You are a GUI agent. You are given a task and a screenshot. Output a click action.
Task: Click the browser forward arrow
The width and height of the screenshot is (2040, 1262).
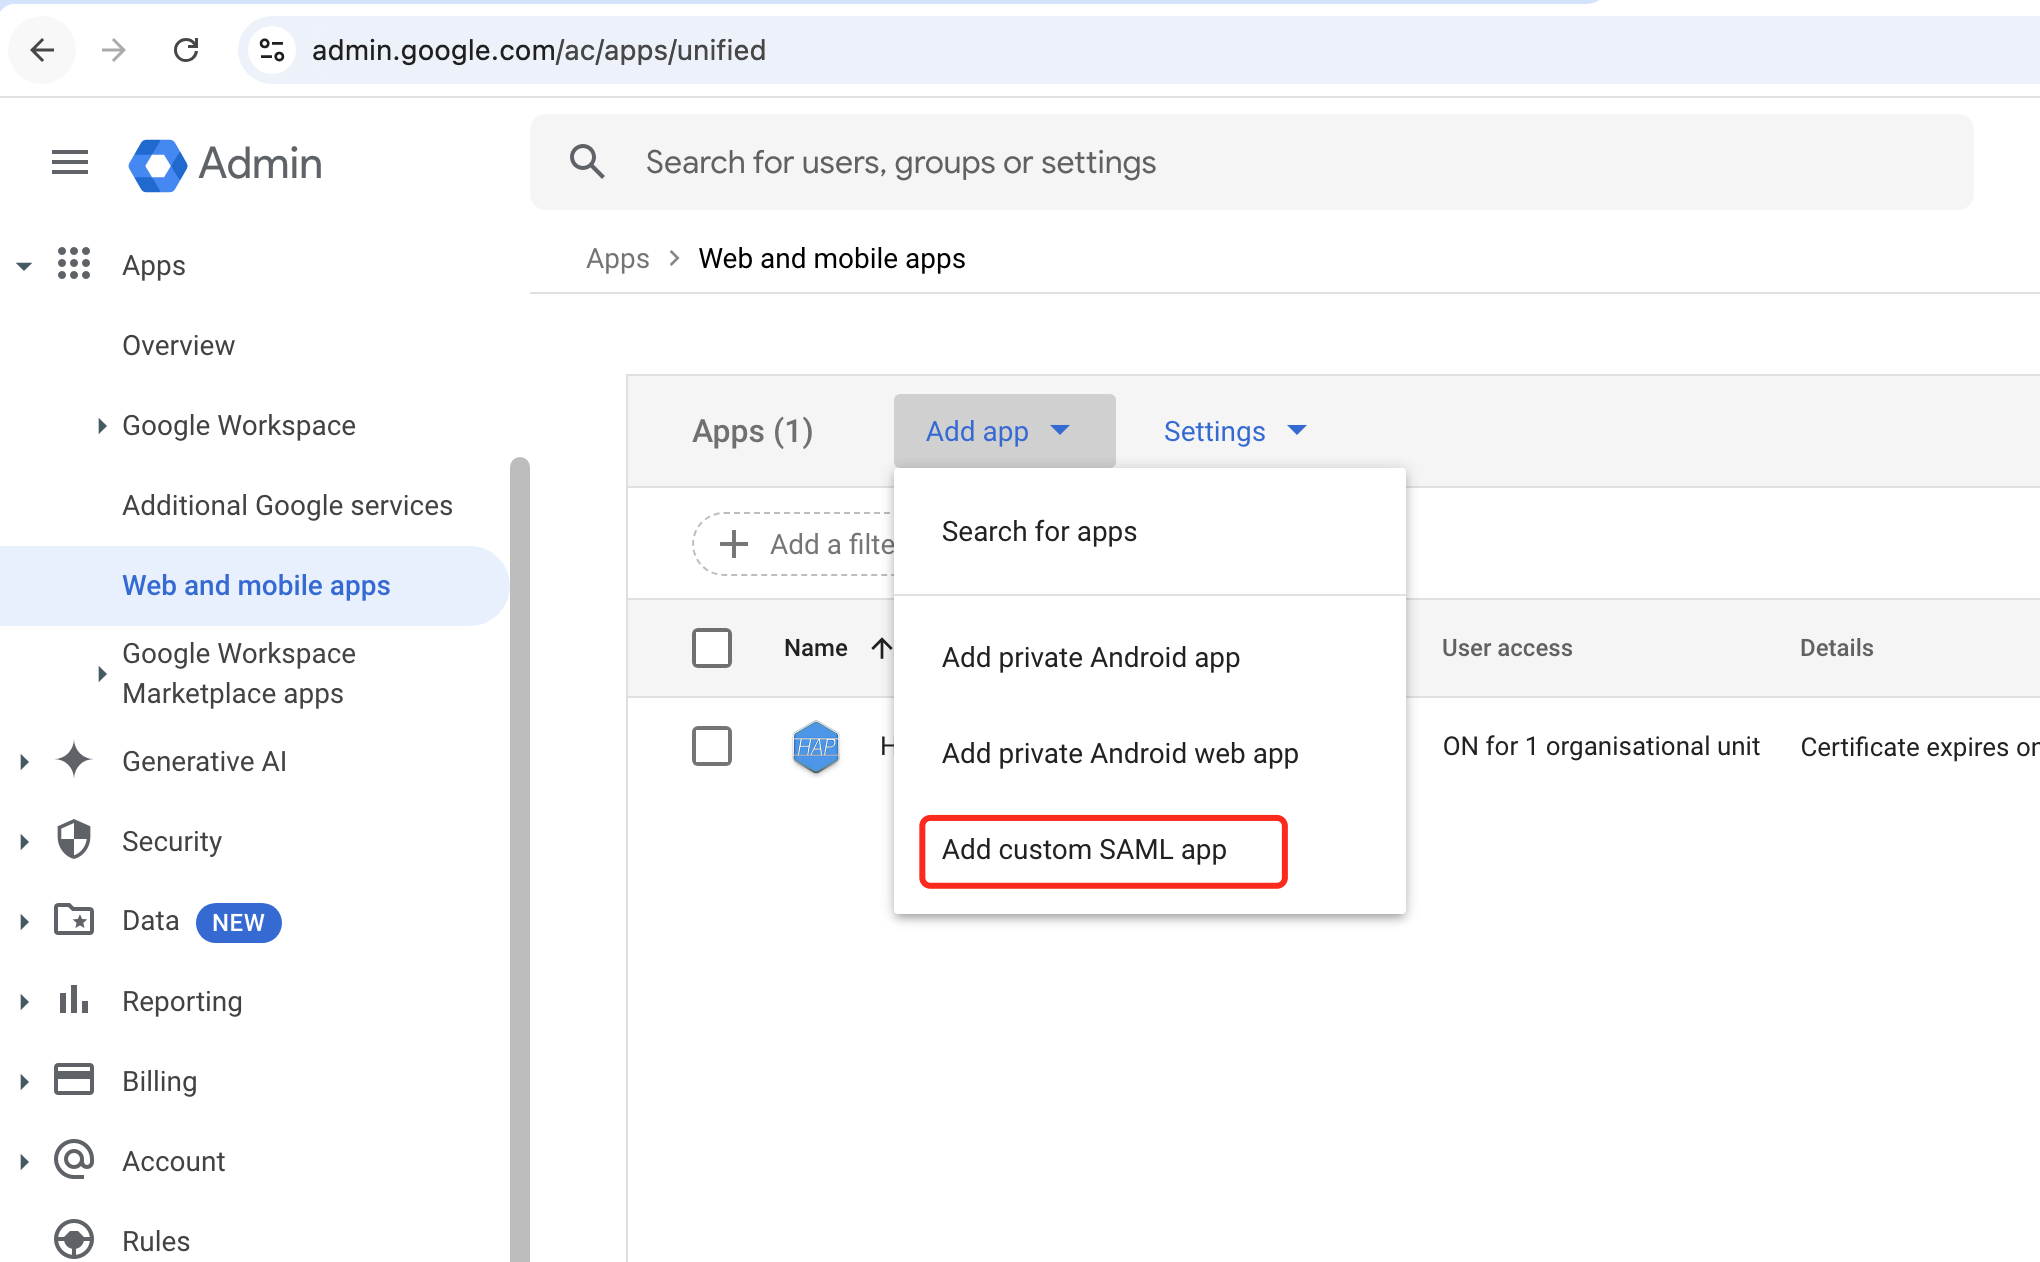(x=114, y=50)
